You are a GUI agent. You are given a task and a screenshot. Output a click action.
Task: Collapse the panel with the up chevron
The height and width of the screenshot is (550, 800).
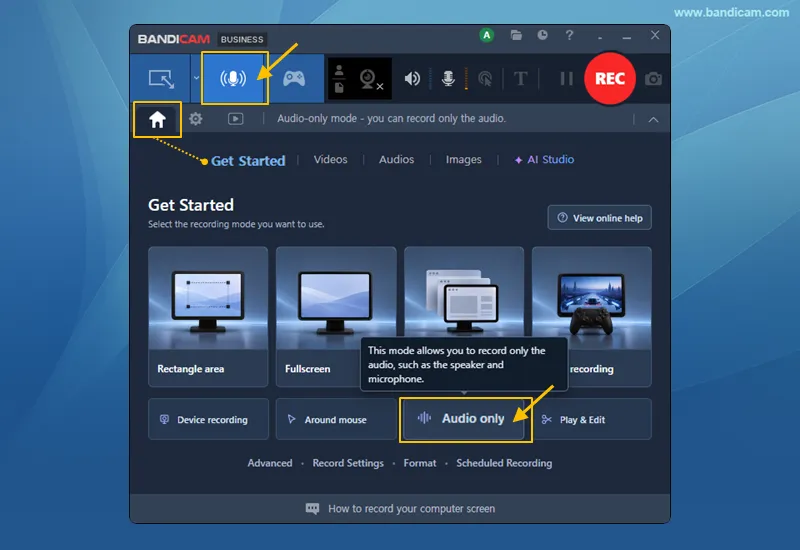point(653,119)
